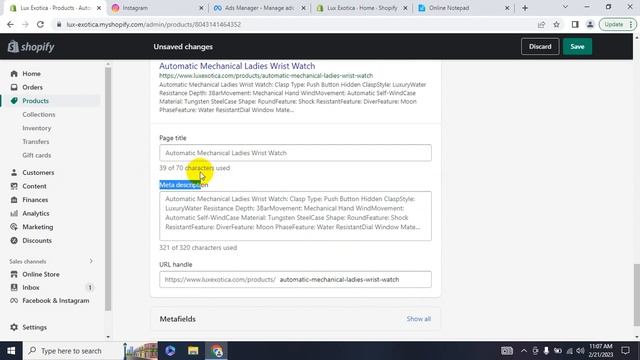Reload the page
640x360 pixels.
click(x=40, y=24)
